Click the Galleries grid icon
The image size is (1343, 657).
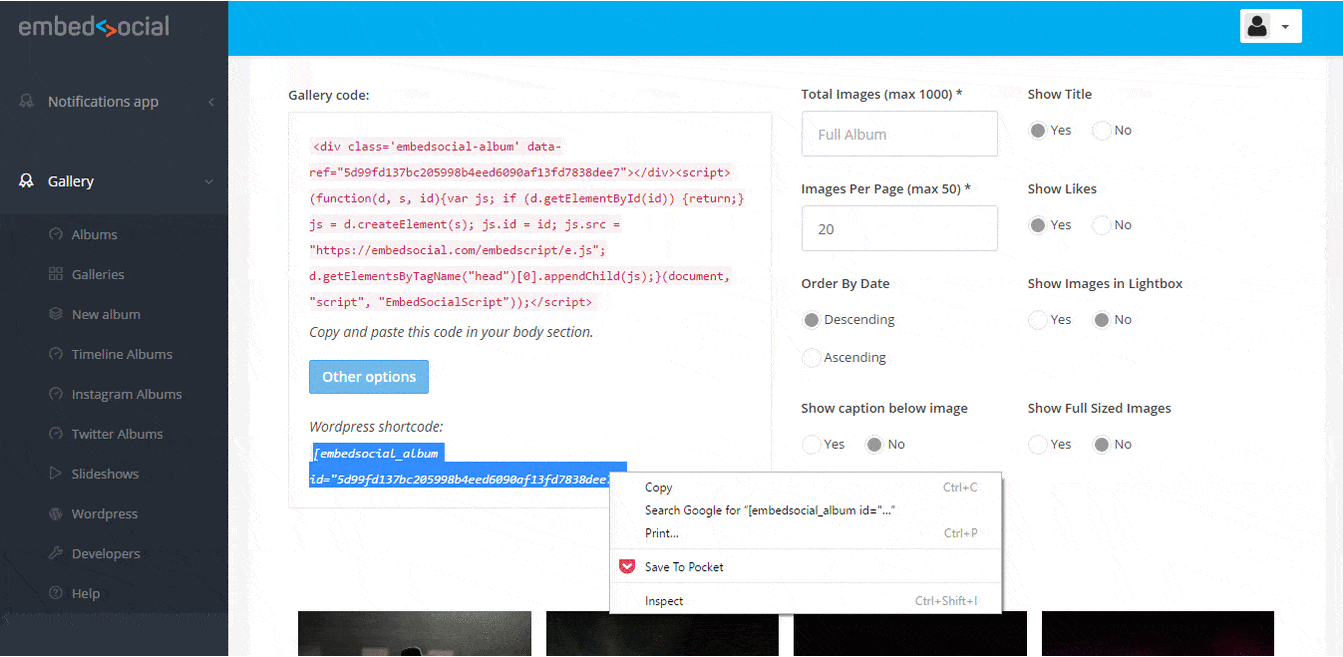56,274
